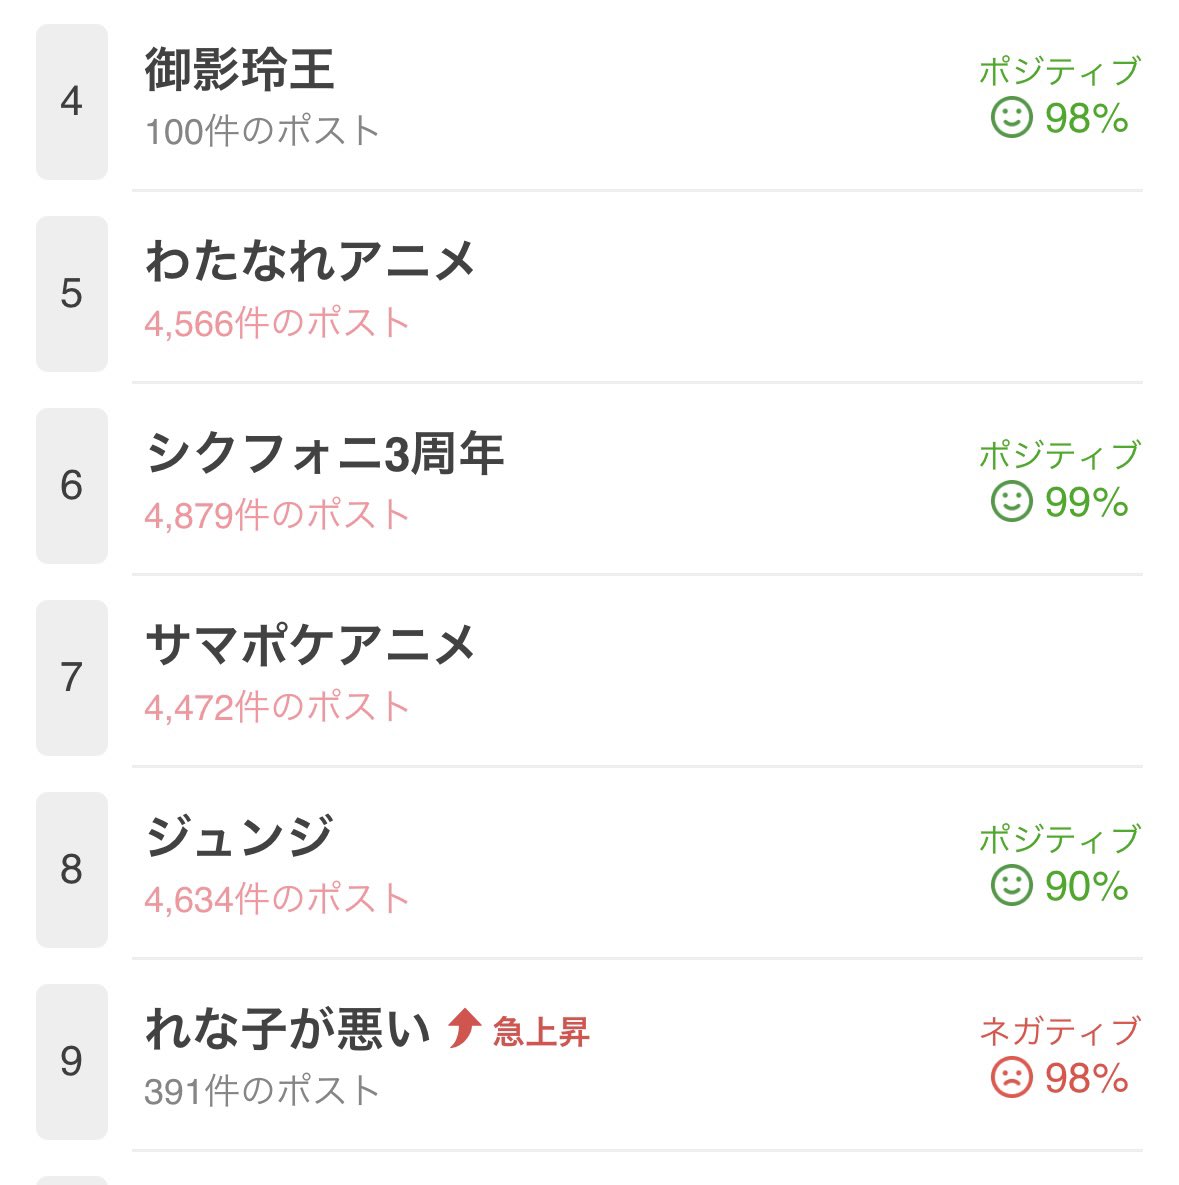Select the シクフォニ3周年 trending keyword
This screenshot has height=1185, width=1179.
(324, 454)
